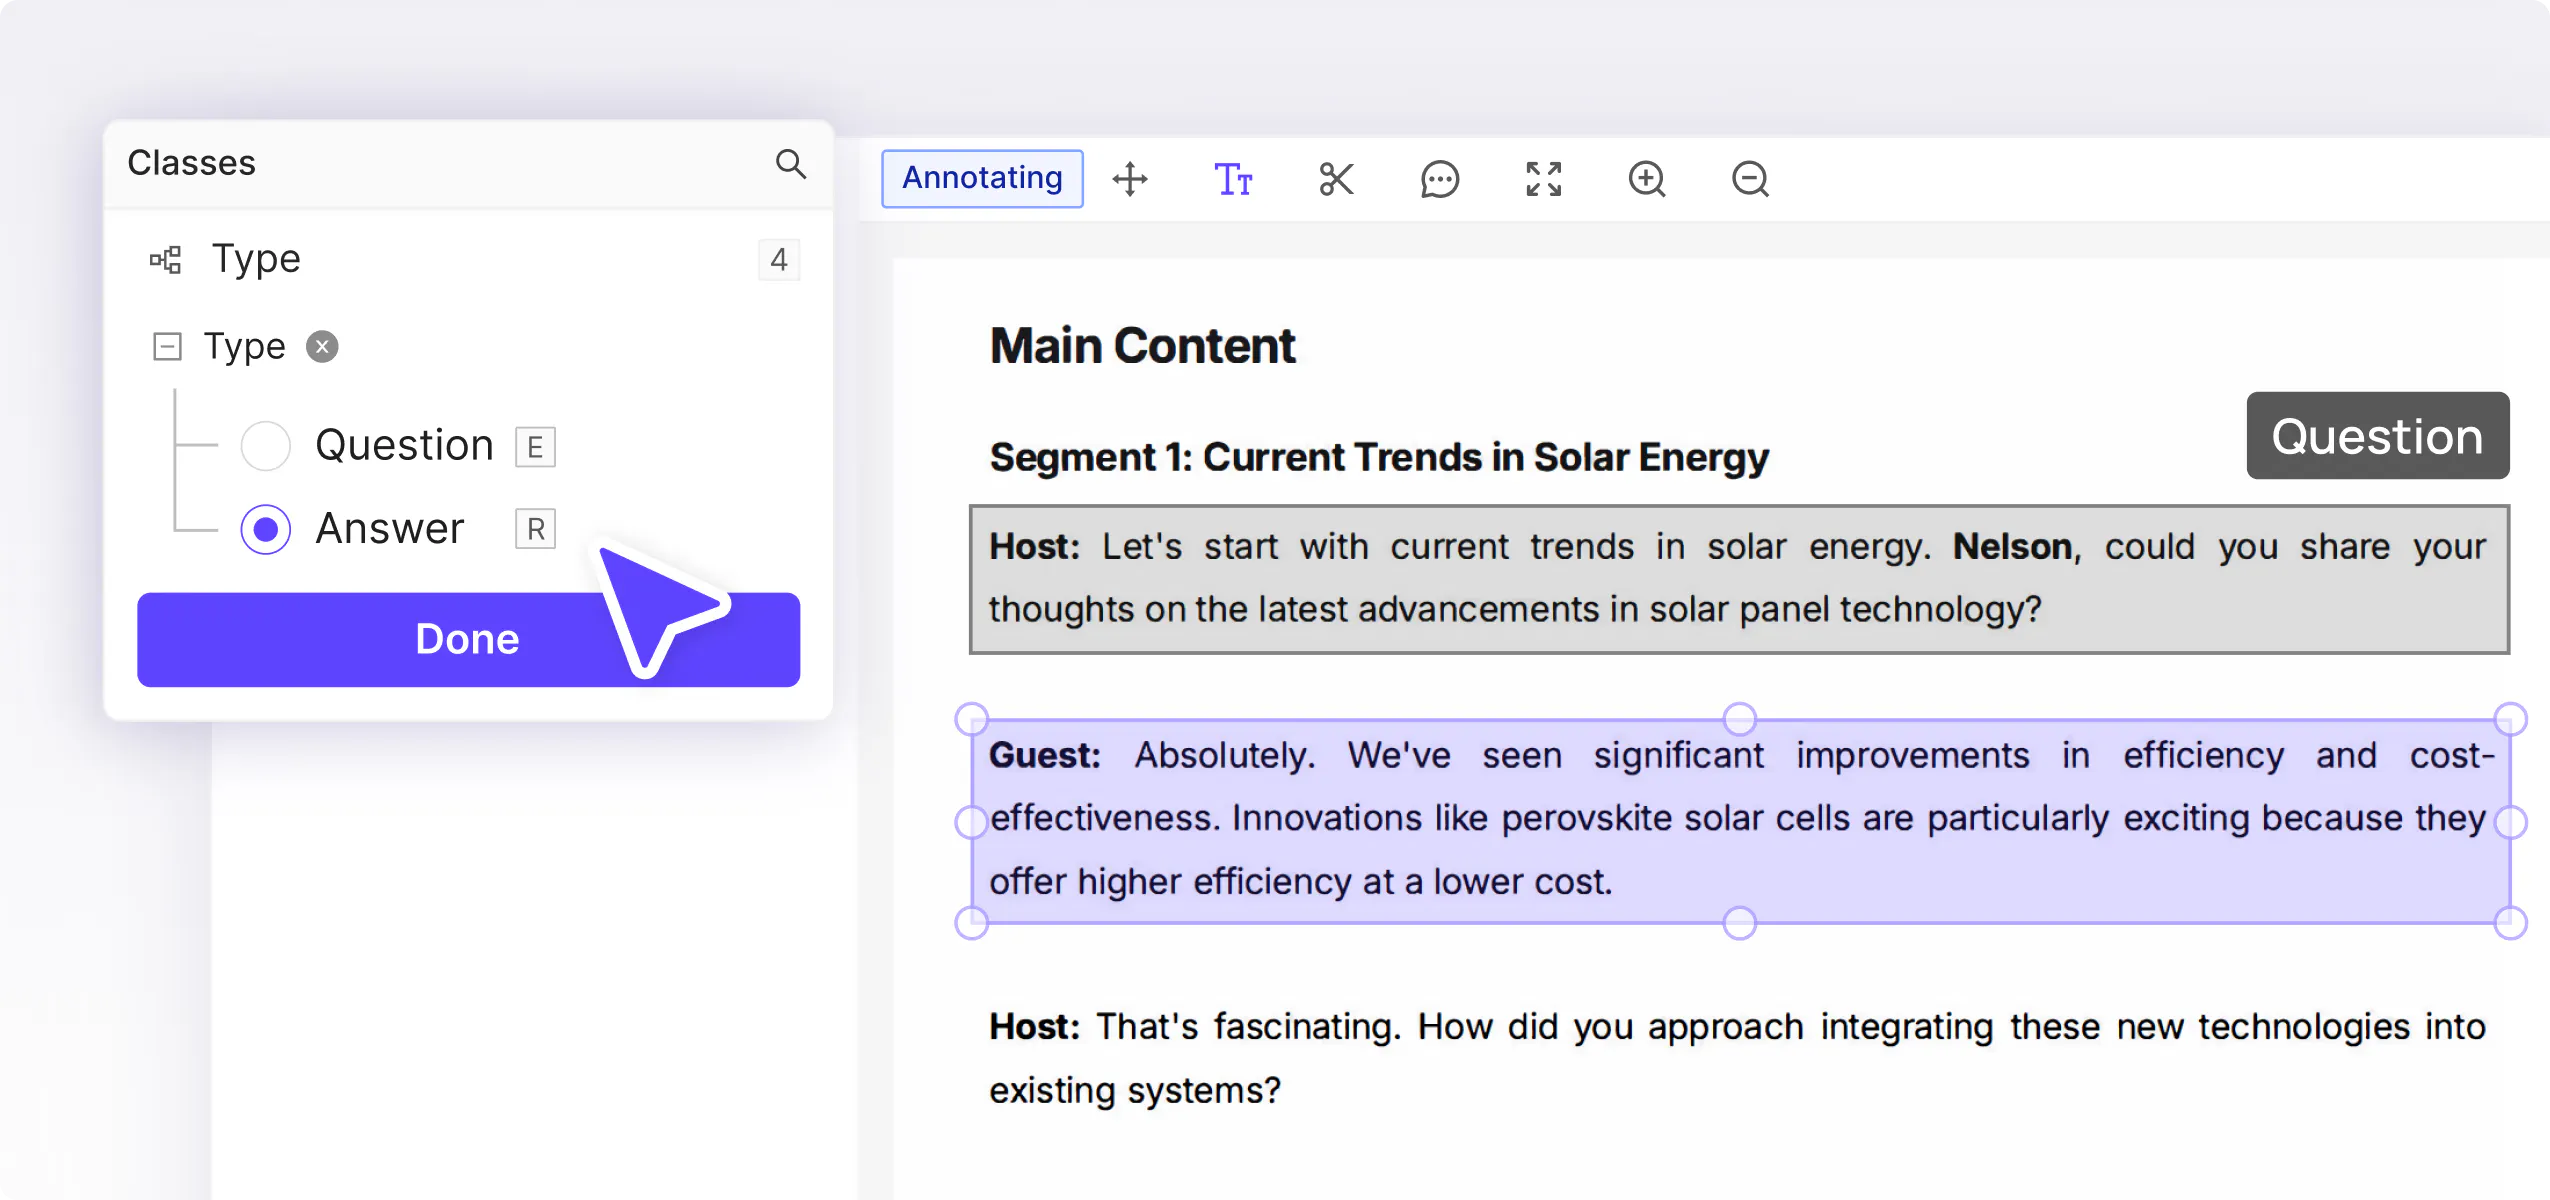Image resolution: width=2550 pixels, height=1200 pixels.
Task: Zoom out with the magnifier minus
Action: click(1750, 179)
